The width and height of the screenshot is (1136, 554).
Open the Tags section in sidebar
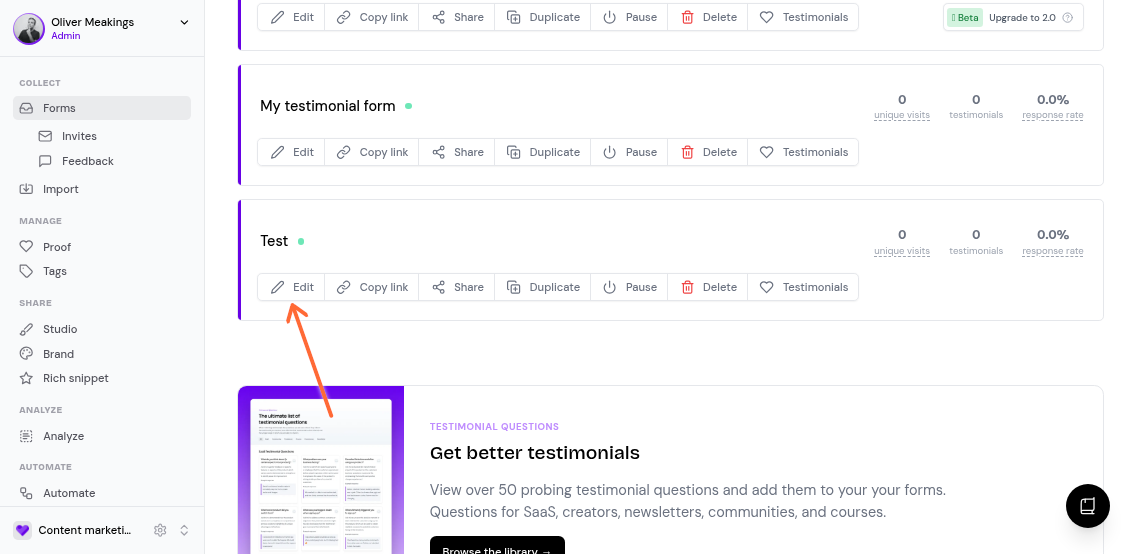[54, 271]
